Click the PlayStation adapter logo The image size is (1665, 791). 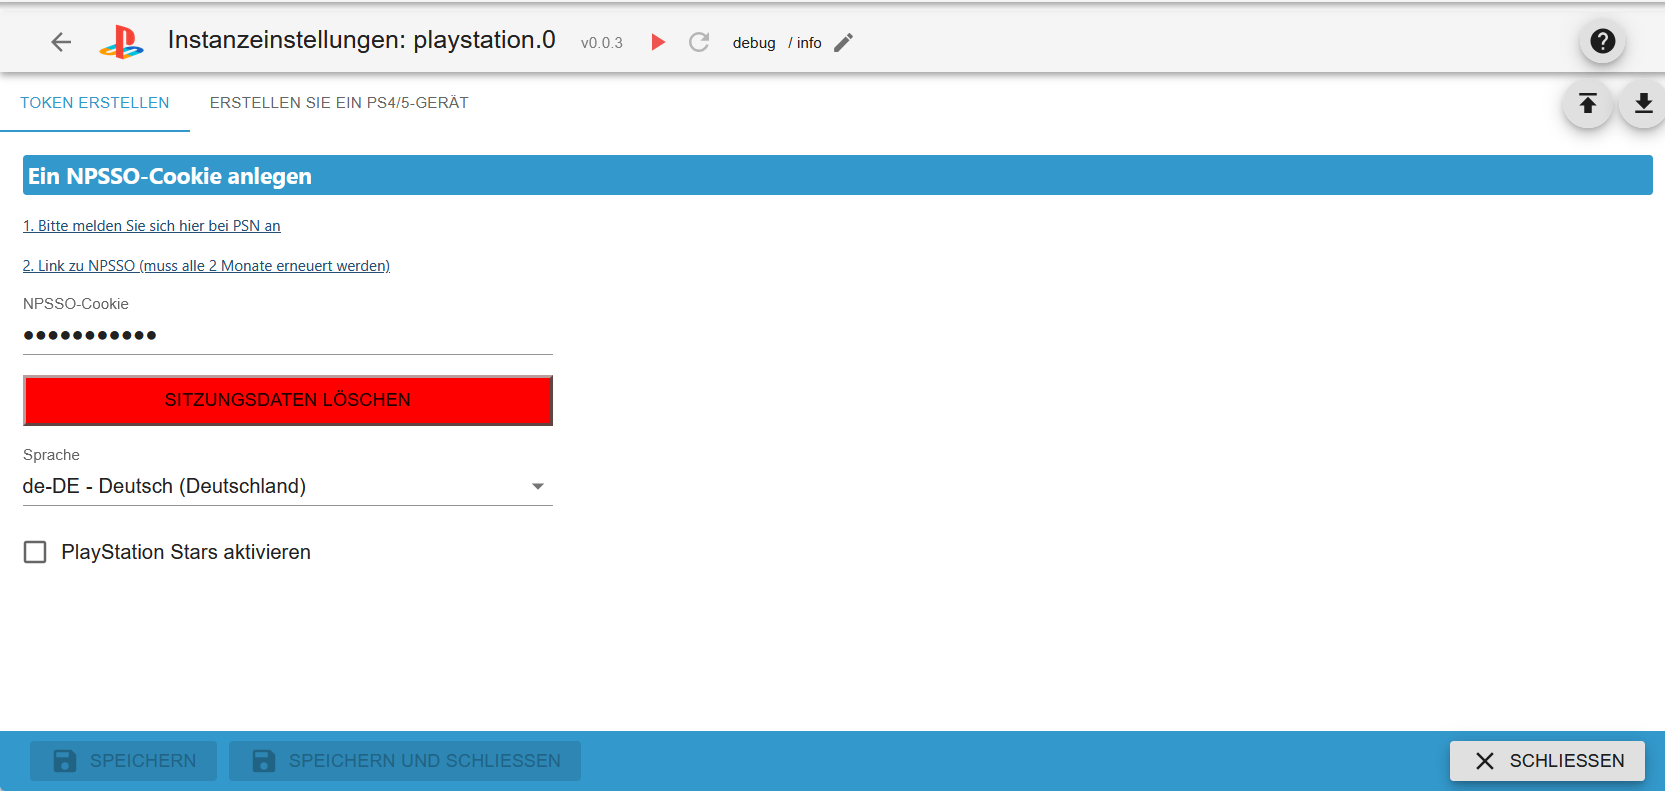click(121, 42)
